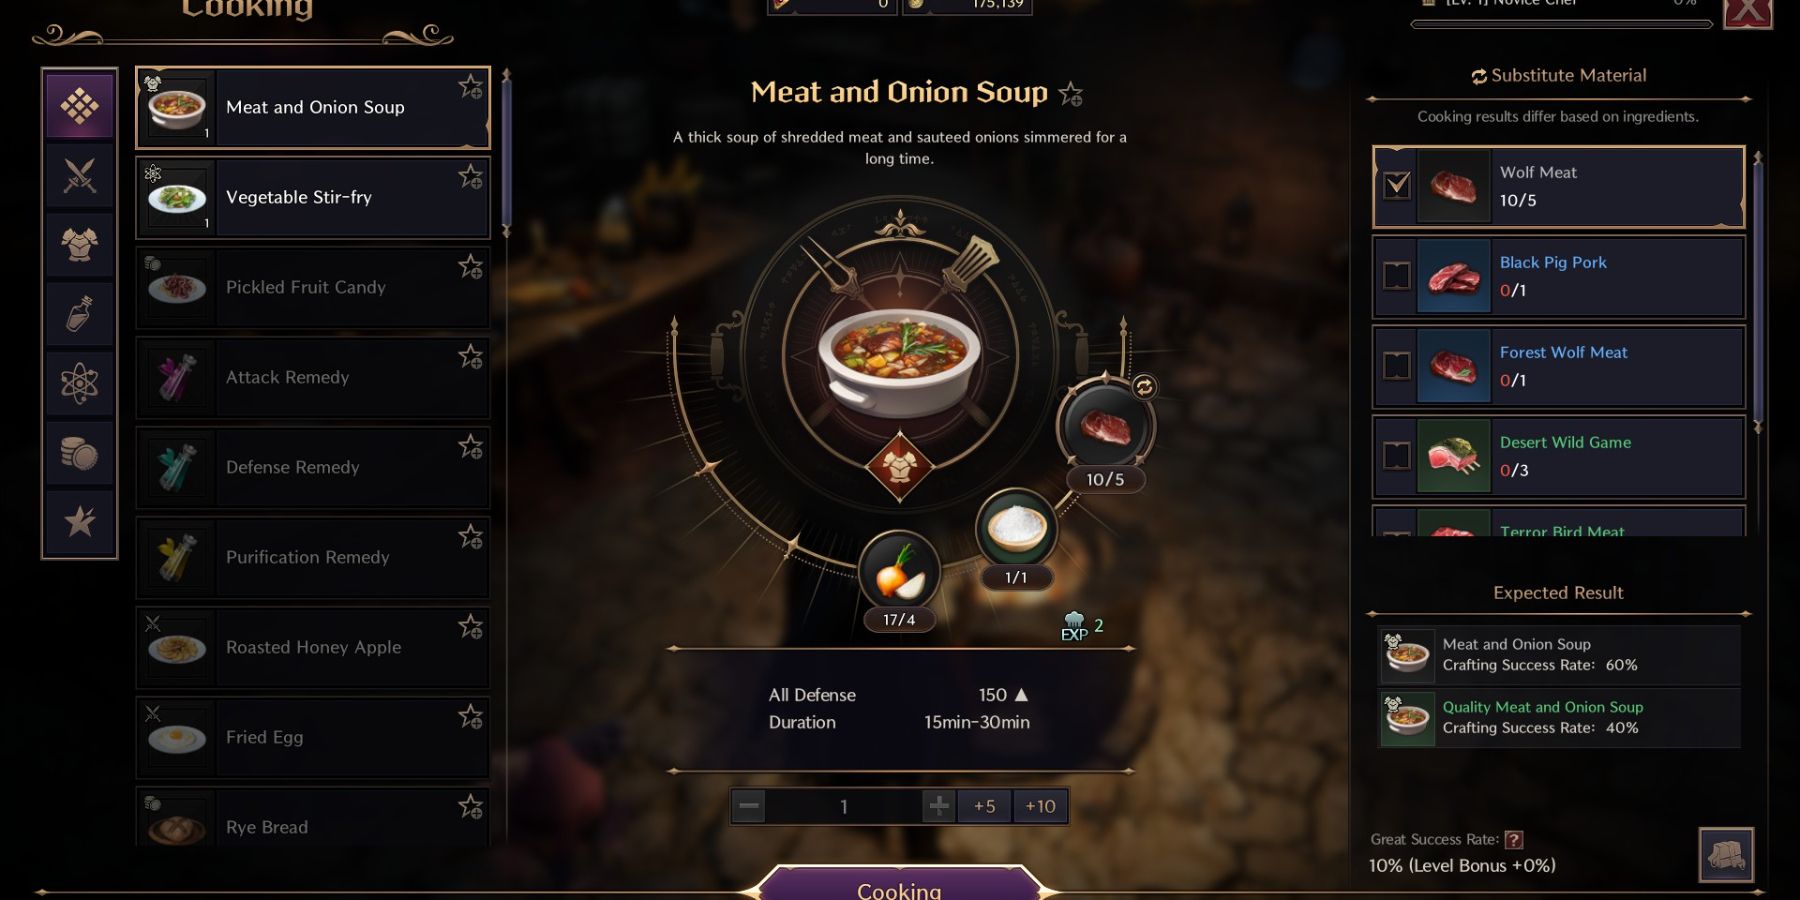Increase cooking quantity with plus button
1800x900 pixels.
coord(939,806)
